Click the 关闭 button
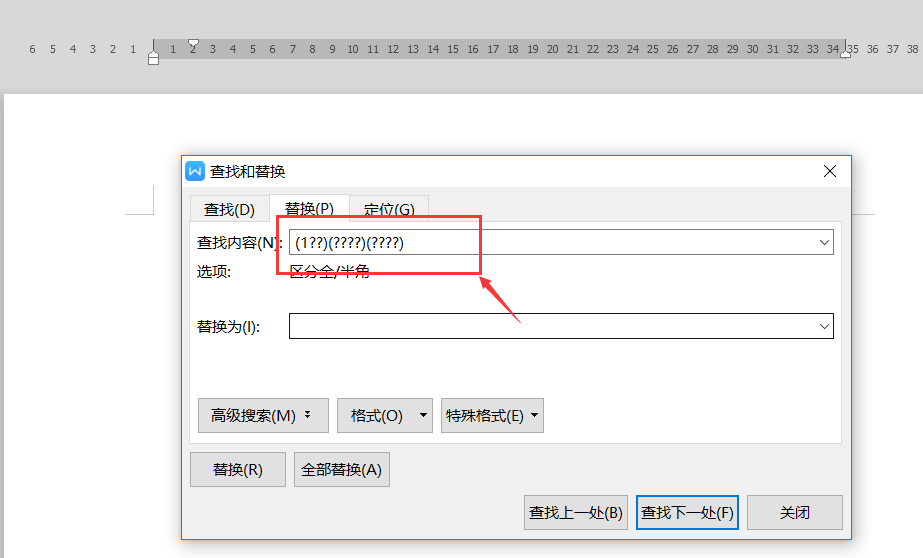The width and height of the screenshot is (923, 558). (795, 513)
